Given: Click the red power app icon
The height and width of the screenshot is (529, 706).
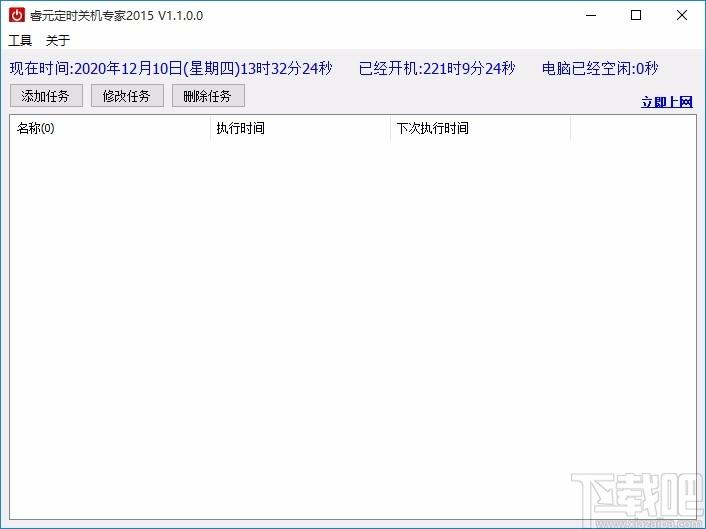Looking at the screenshot, I should 17,15.
